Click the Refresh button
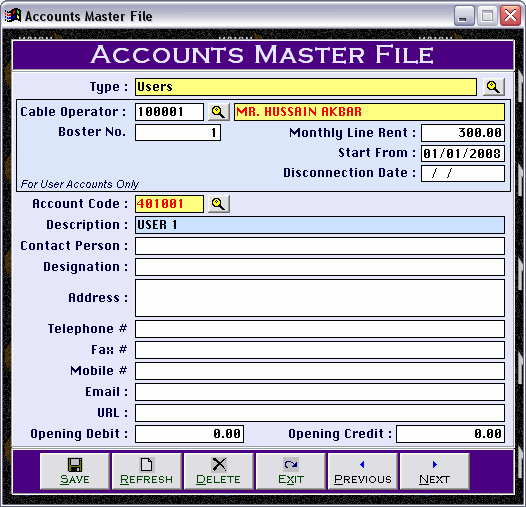This screenshot has width=526, height=507. [147, 471]
